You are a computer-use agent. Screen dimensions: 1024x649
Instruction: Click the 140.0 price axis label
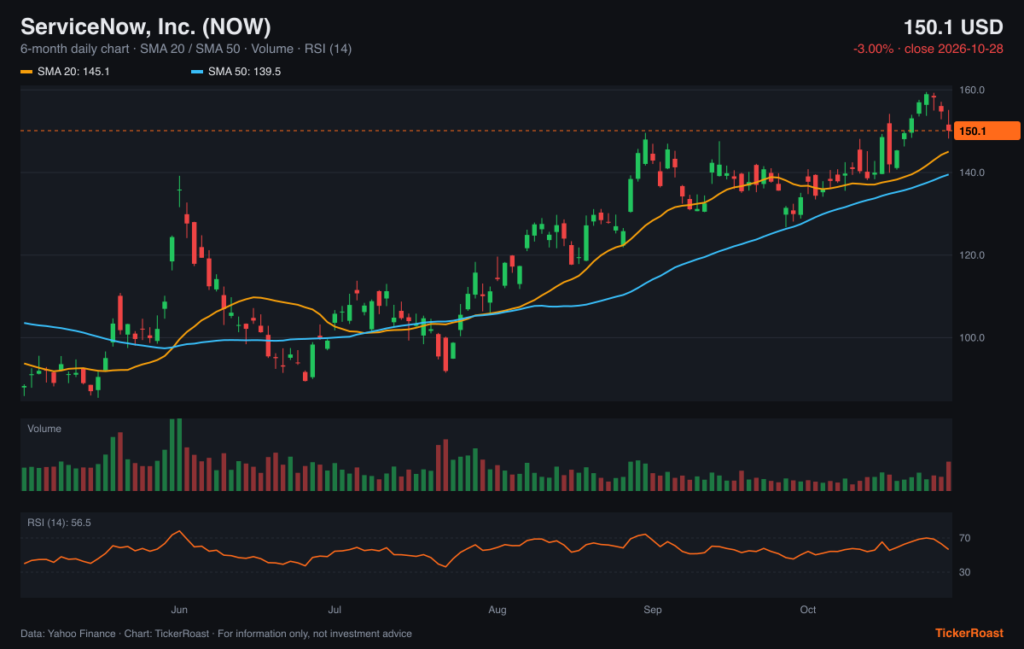(972, 173)
